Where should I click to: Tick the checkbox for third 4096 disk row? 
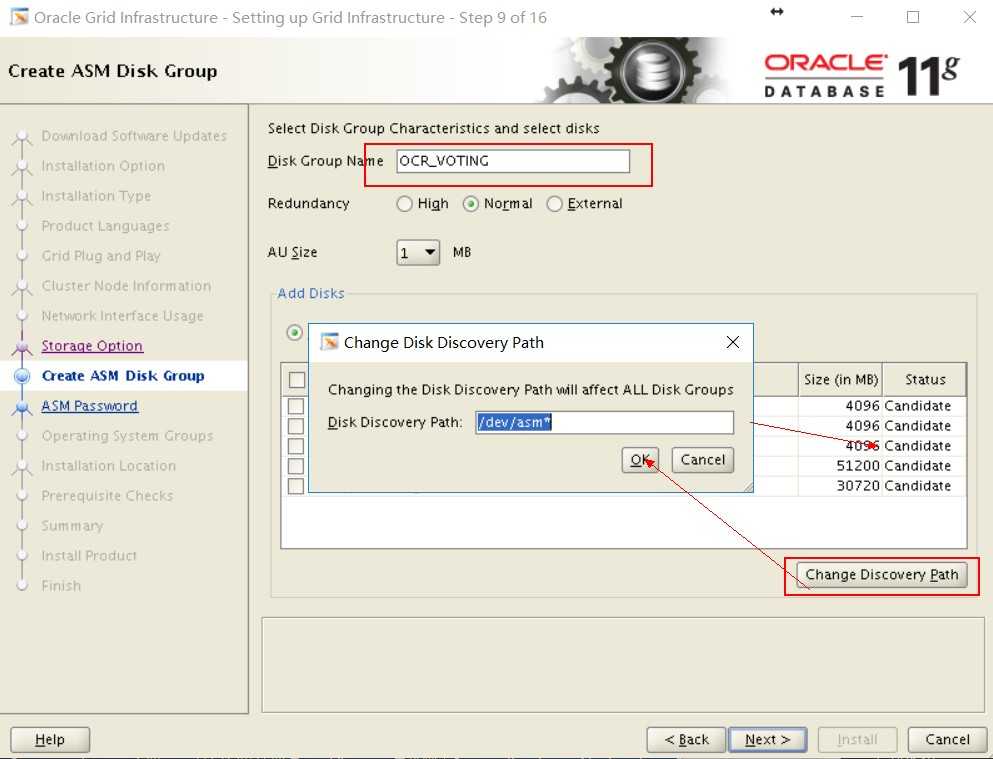pyautogui.click(x=296, y=446)
